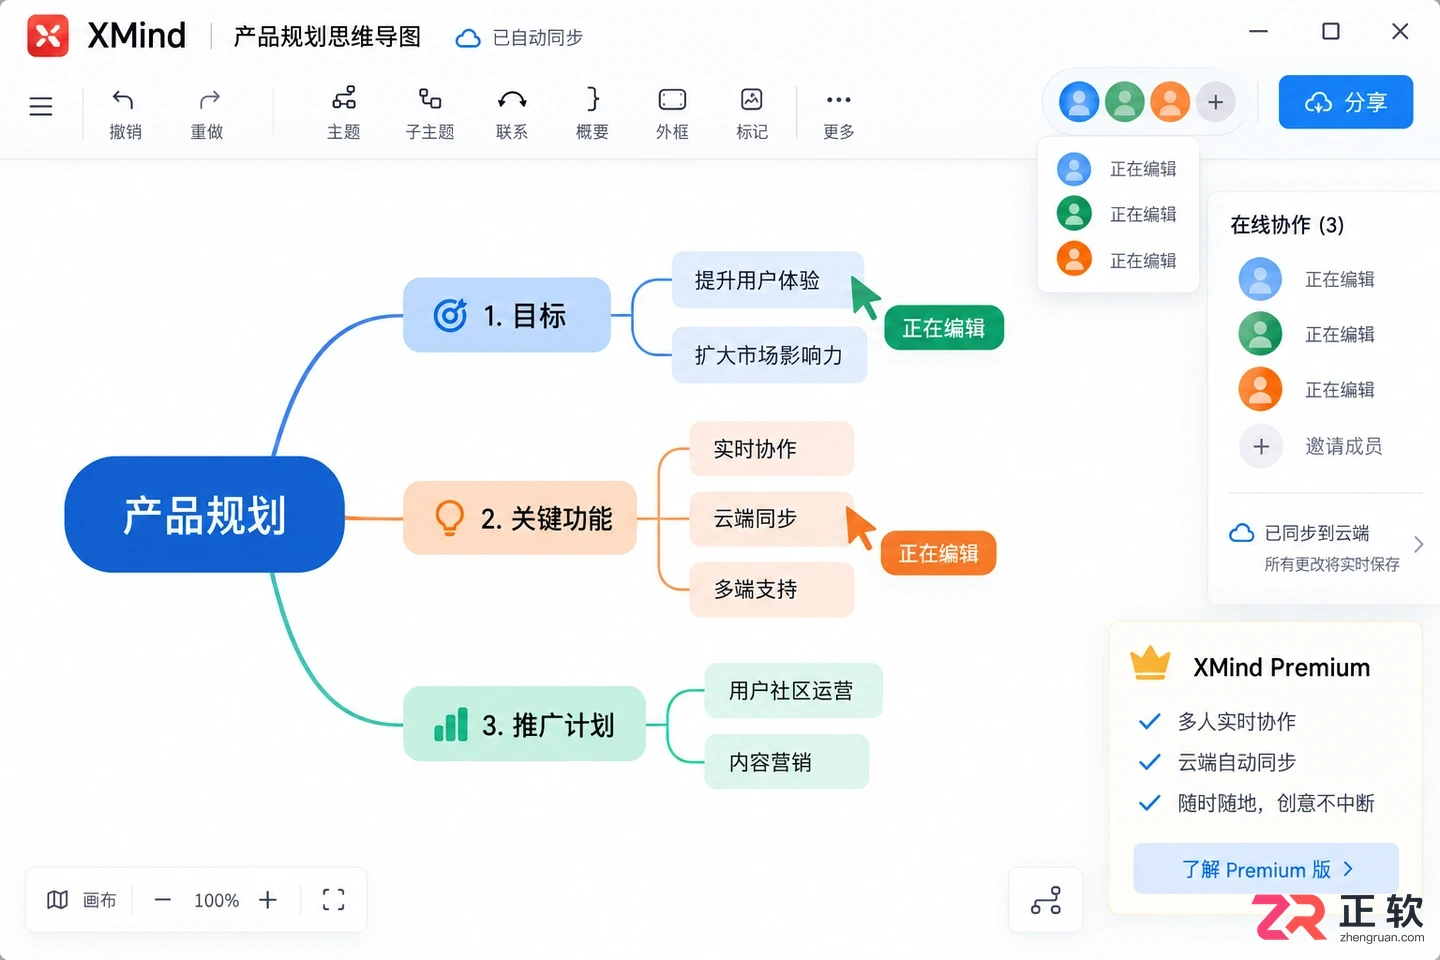Add a boundary with 外框

coord(672,113)
